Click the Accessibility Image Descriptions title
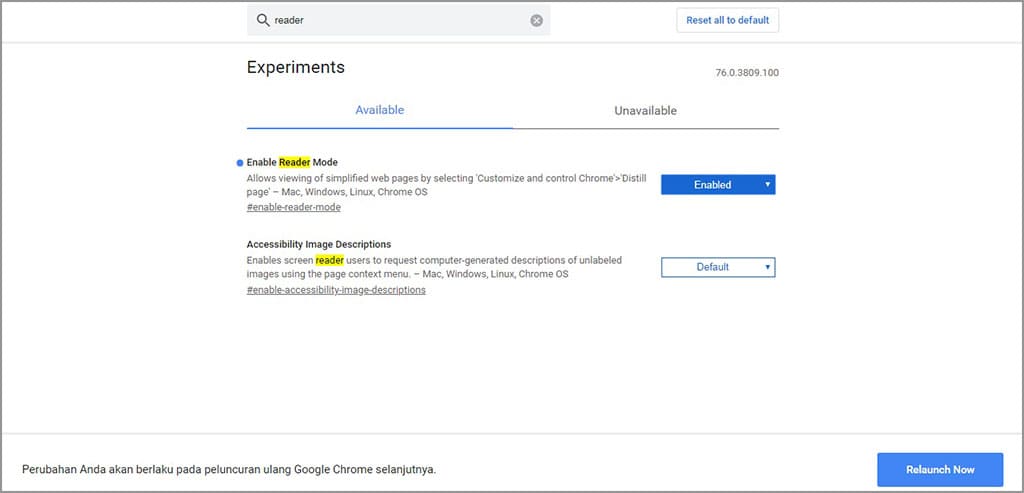Screen dimensions: 1024x493 click(319, 244)
